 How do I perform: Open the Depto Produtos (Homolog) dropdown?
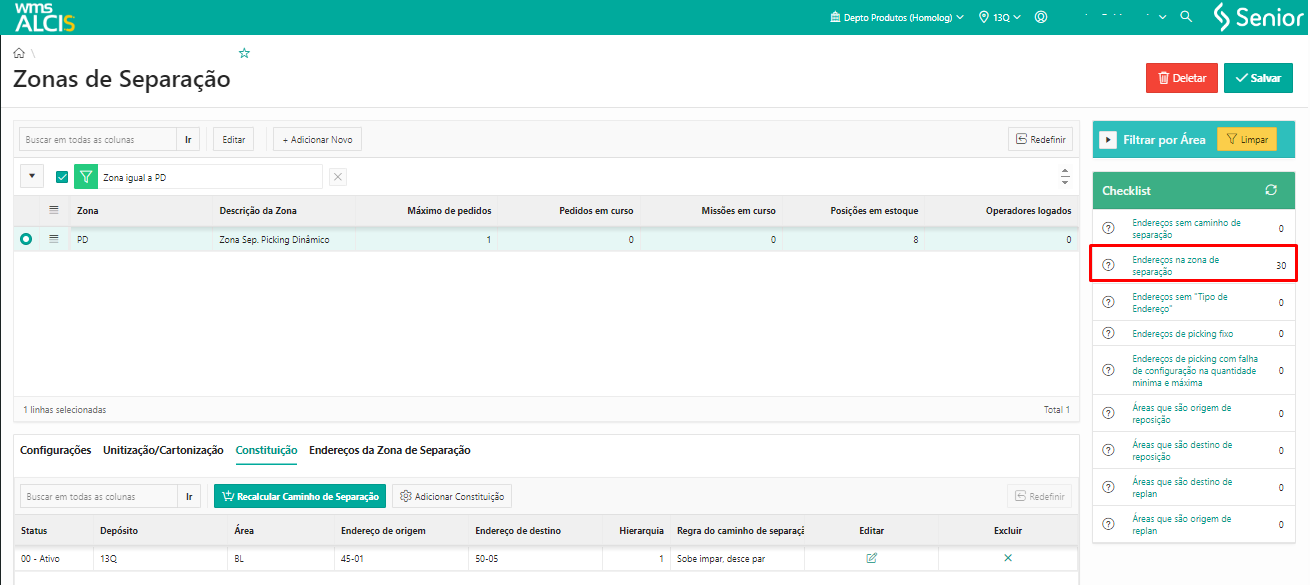click(898, 17)
